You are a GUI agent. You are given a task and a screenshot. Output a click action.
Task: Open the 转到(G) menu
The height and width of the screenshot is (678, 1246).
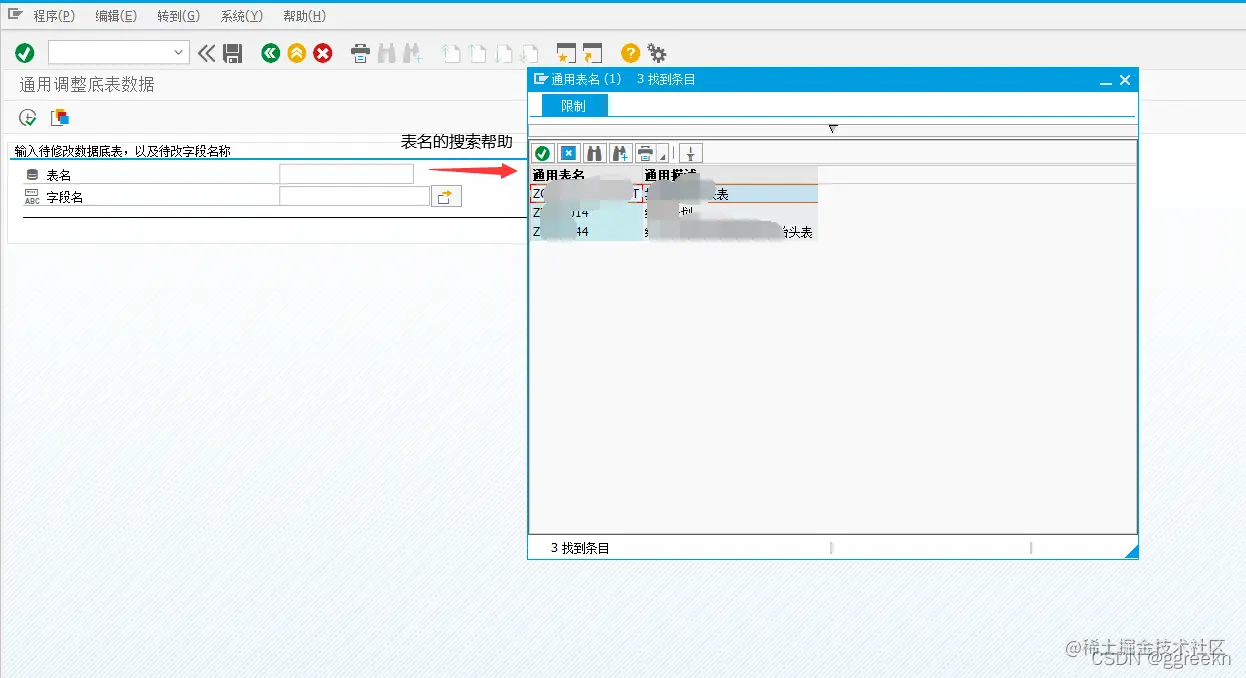pos(179,15)
